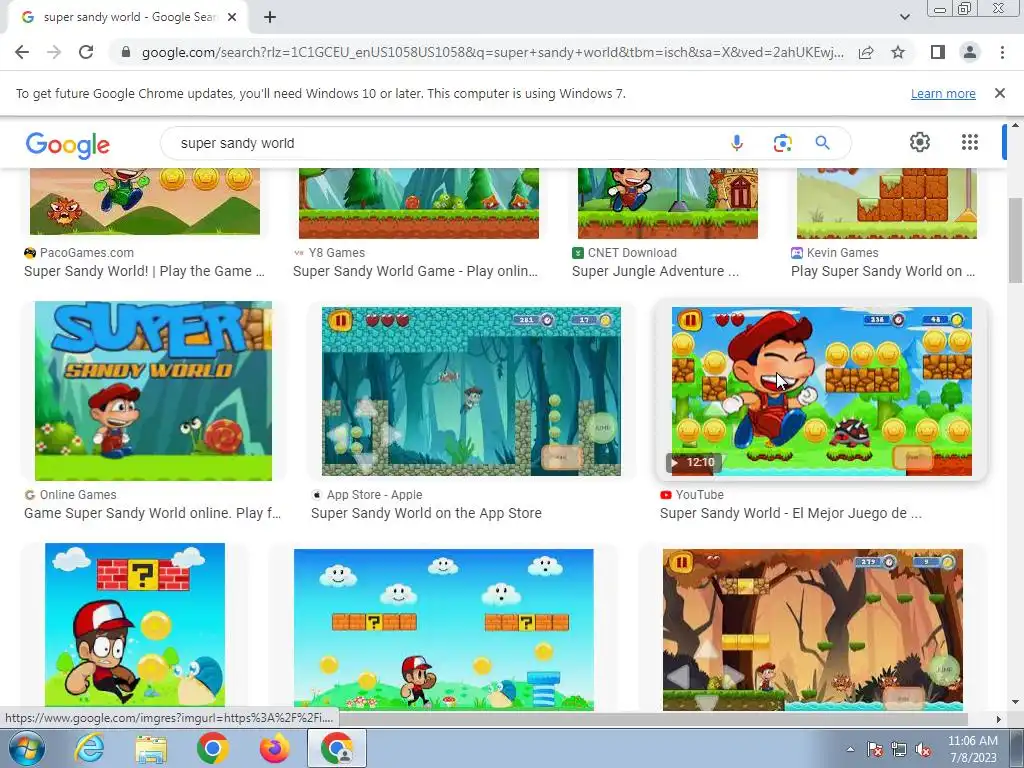Click the blue magnifier search button

[822, 143]
